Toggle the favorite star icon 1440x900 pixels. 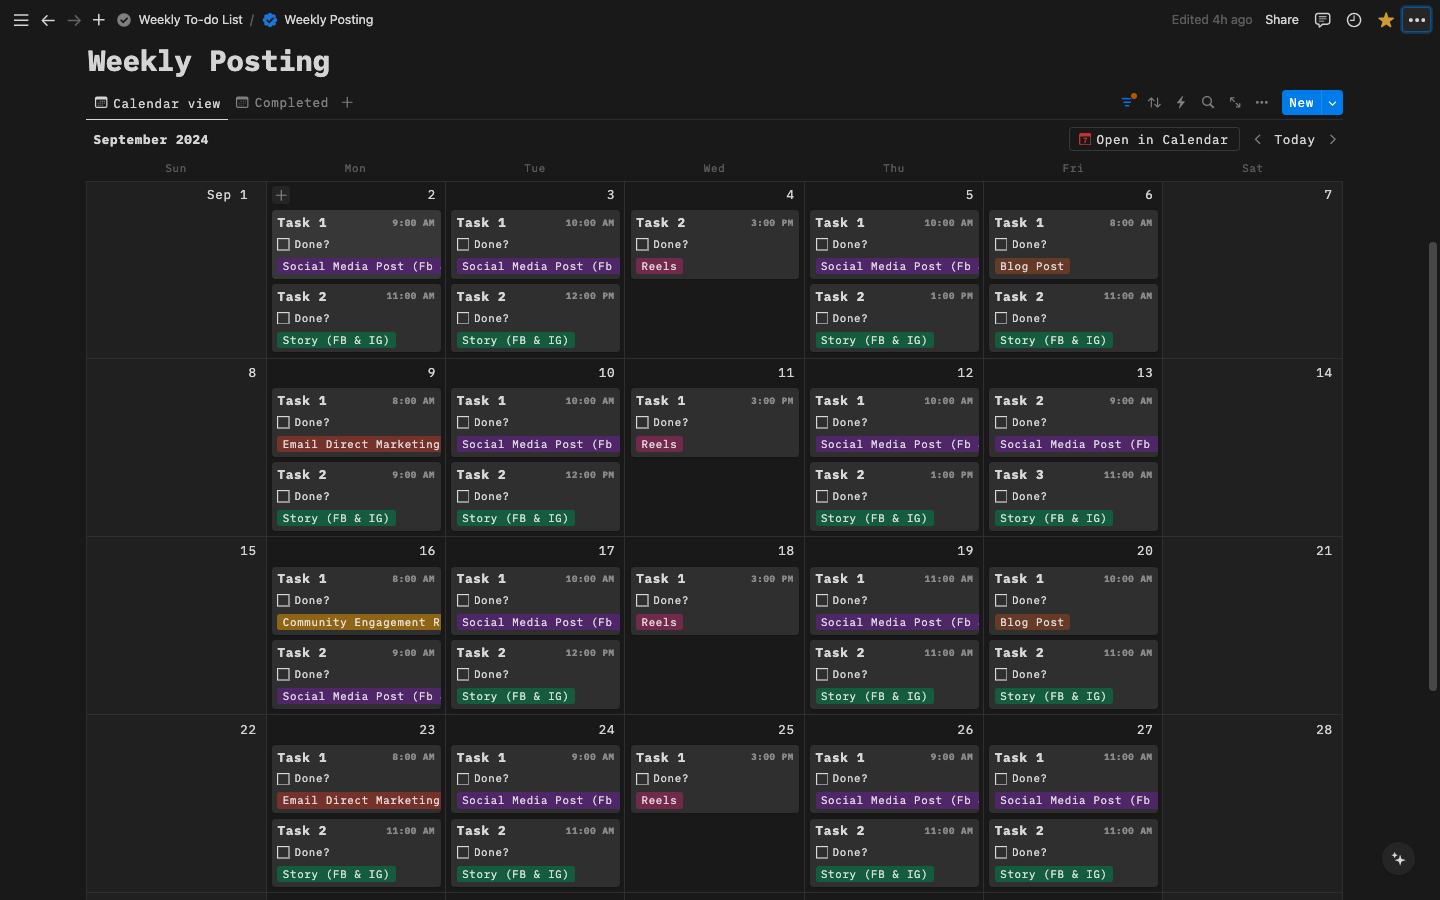(x=1386, y=20)
